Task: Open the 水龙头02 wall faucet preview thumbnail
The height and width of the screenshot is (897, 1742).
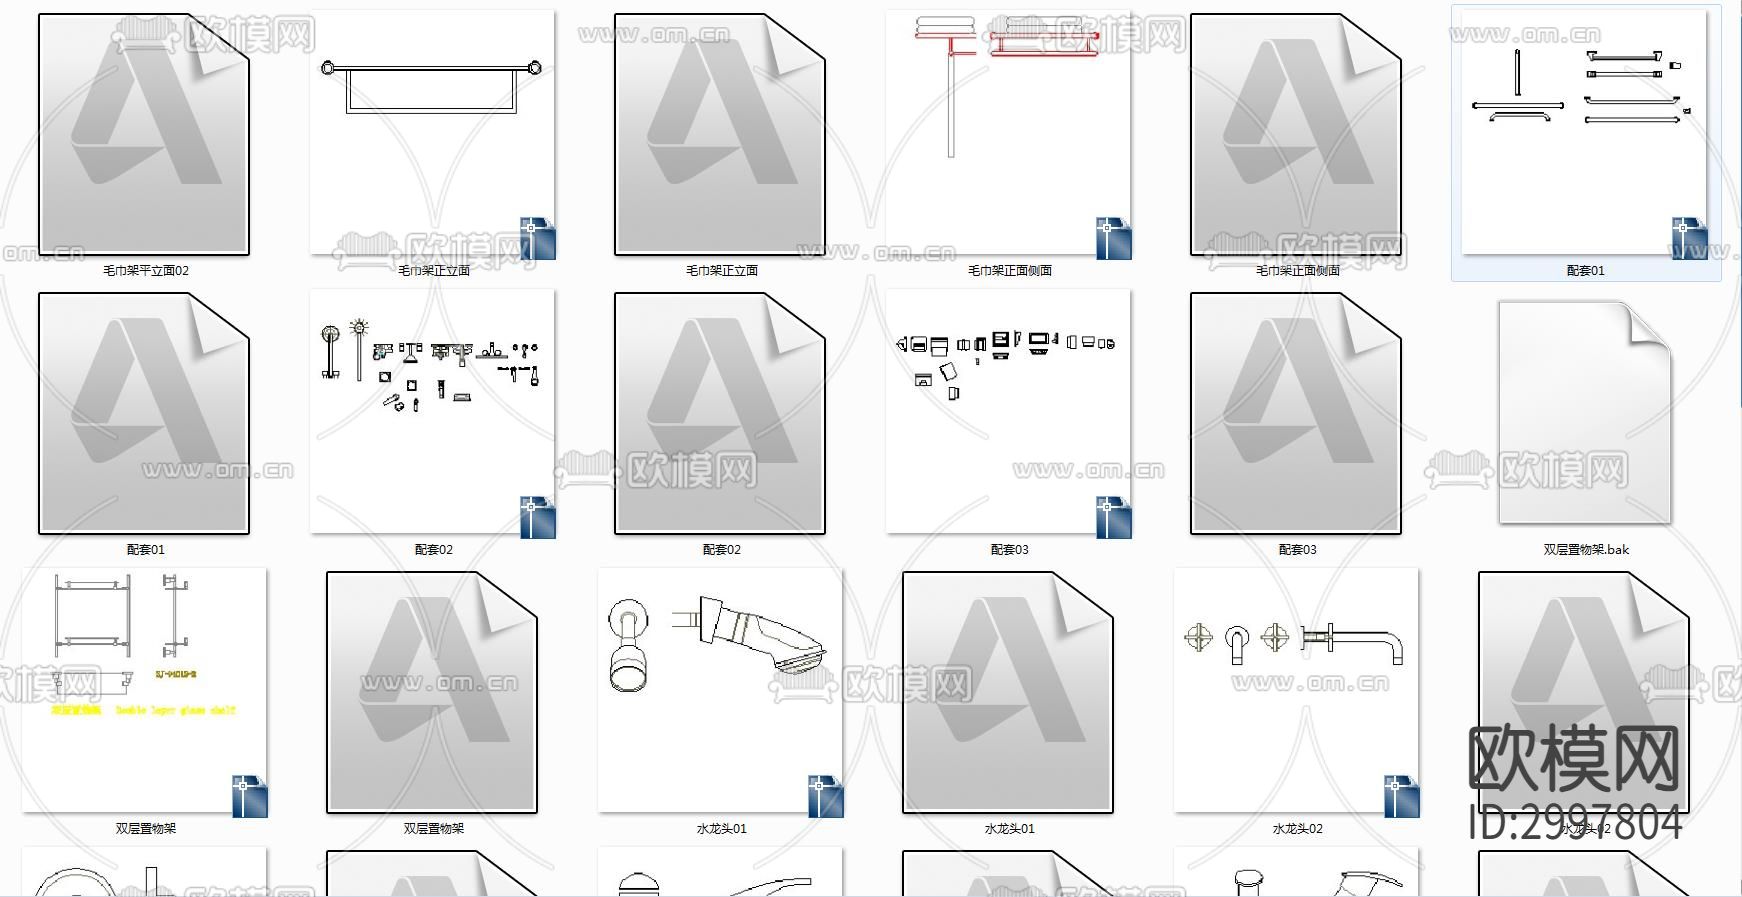Action: pyautogui.click(x=1296, y=692)
